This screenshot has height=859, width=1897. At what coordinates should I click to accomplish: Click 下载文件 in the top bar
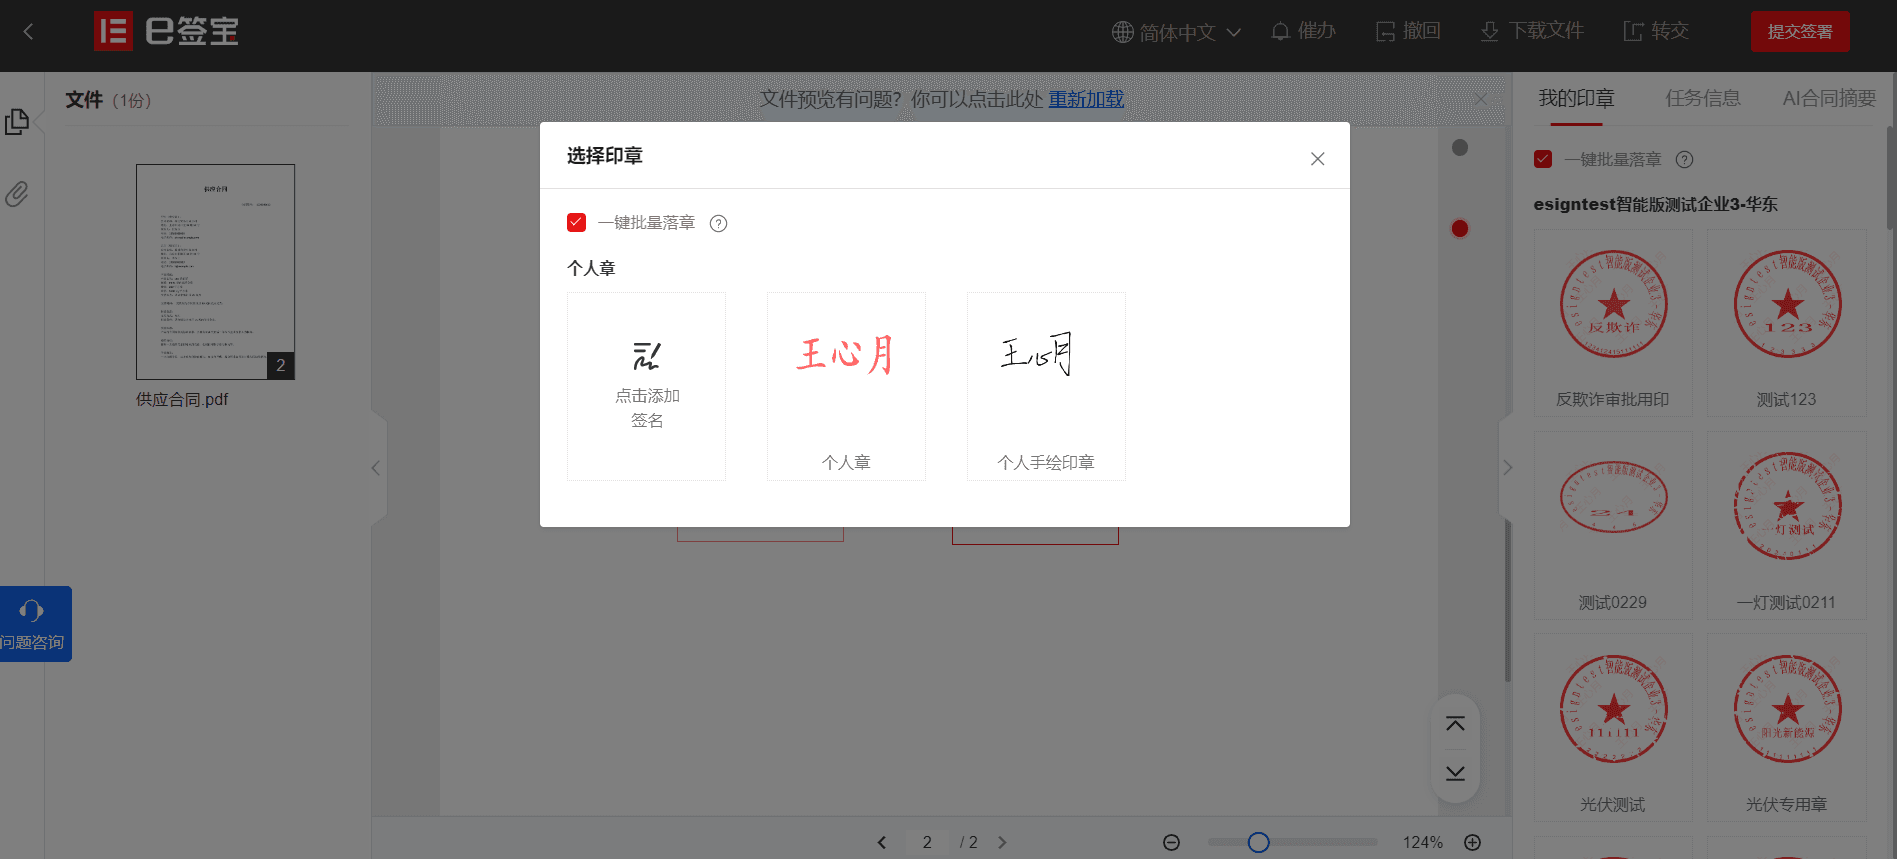point(1532,32)
